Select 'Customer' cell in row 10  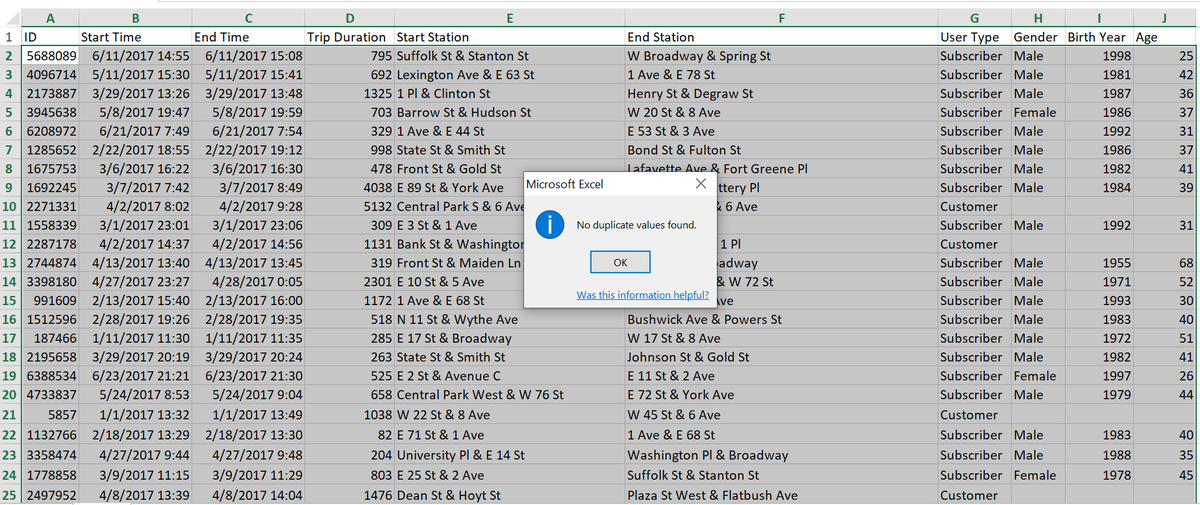click(x=974, y=207)
